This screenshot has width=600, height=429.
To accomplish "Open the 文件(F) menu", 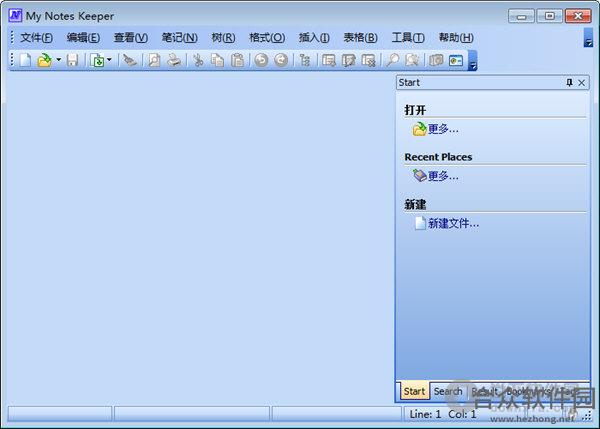I will pyautogui.click(x=36, y=38).
